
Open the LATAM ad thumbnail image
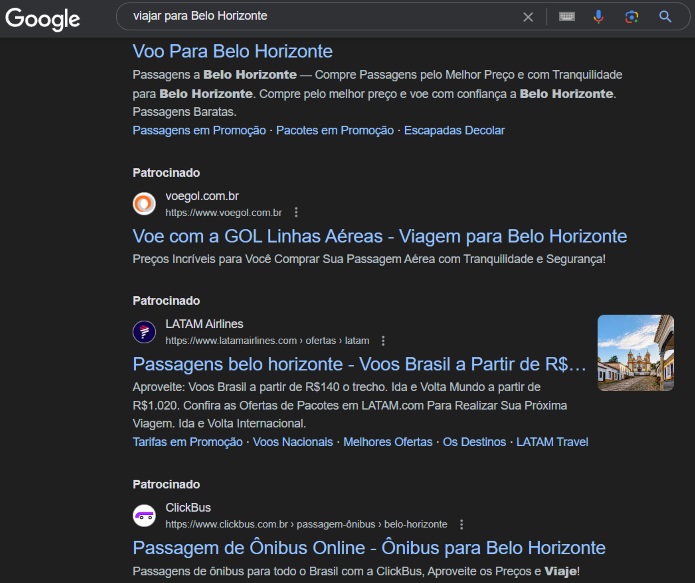click(636, 353)
